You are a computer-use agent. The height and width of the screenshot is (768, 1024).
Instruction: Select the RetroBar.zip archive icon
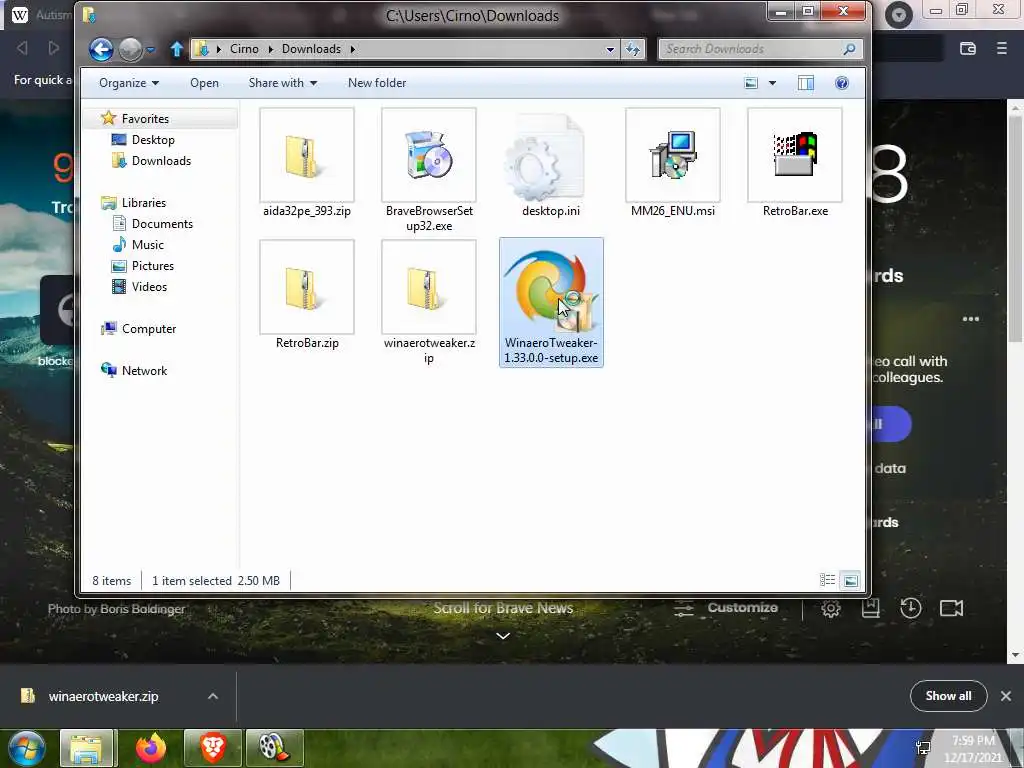(x=306, y=287)
